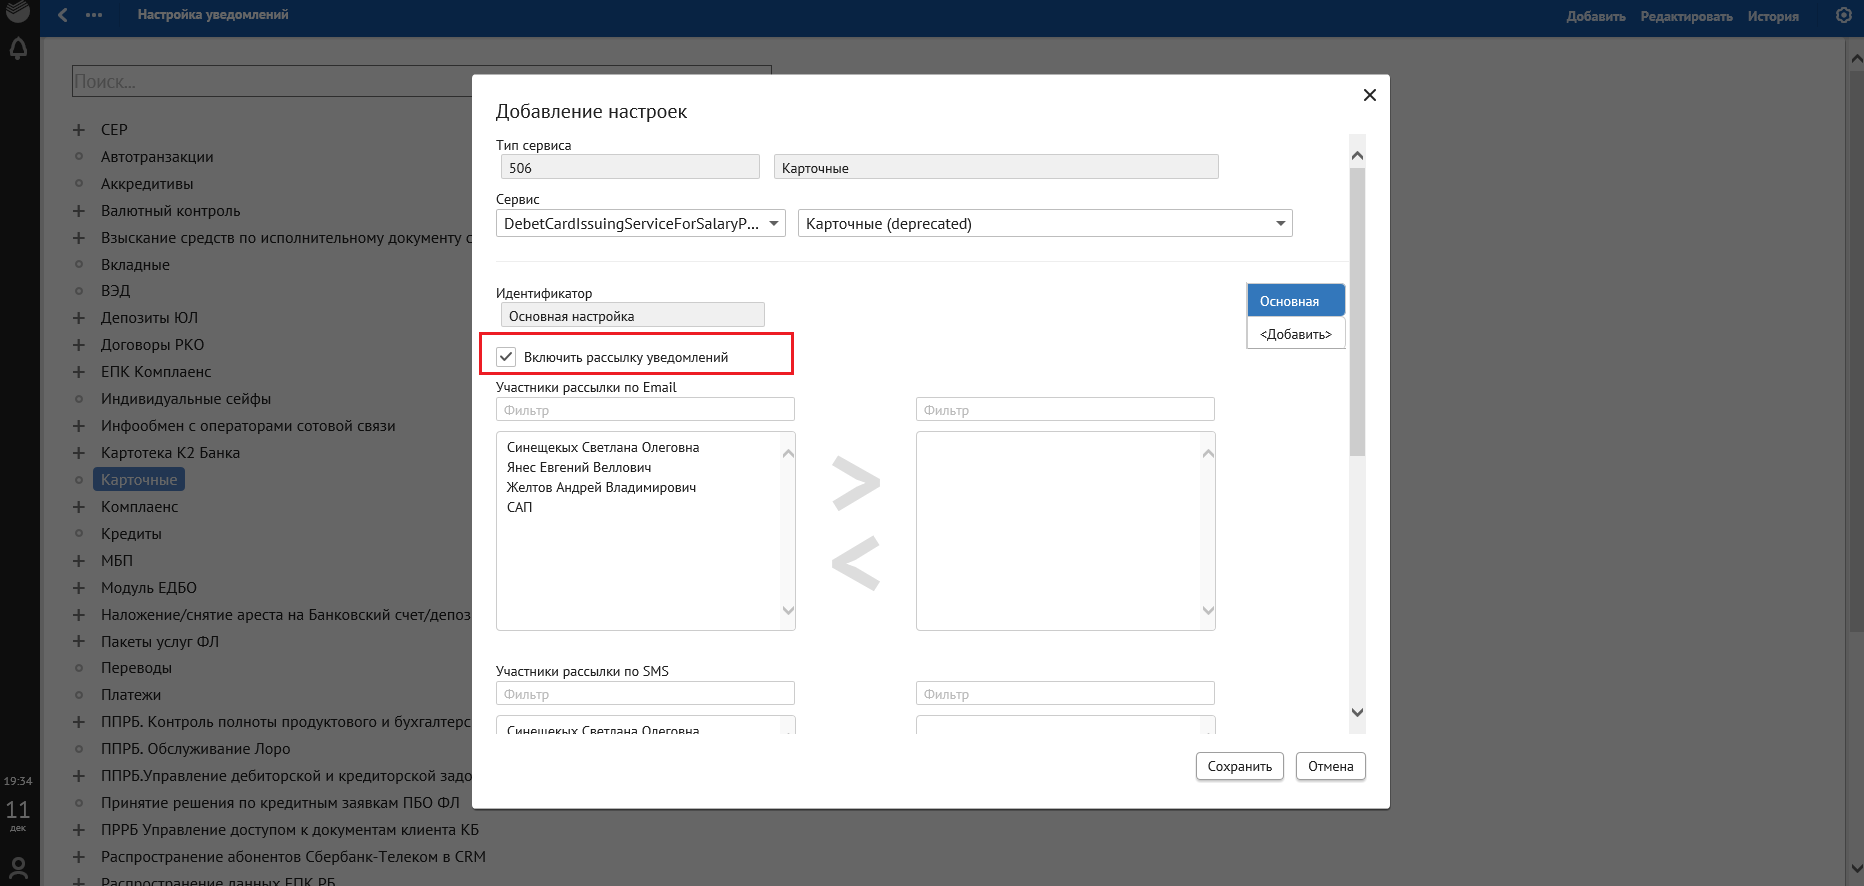Close the Добавление настроек dialog

[1369, 95]
